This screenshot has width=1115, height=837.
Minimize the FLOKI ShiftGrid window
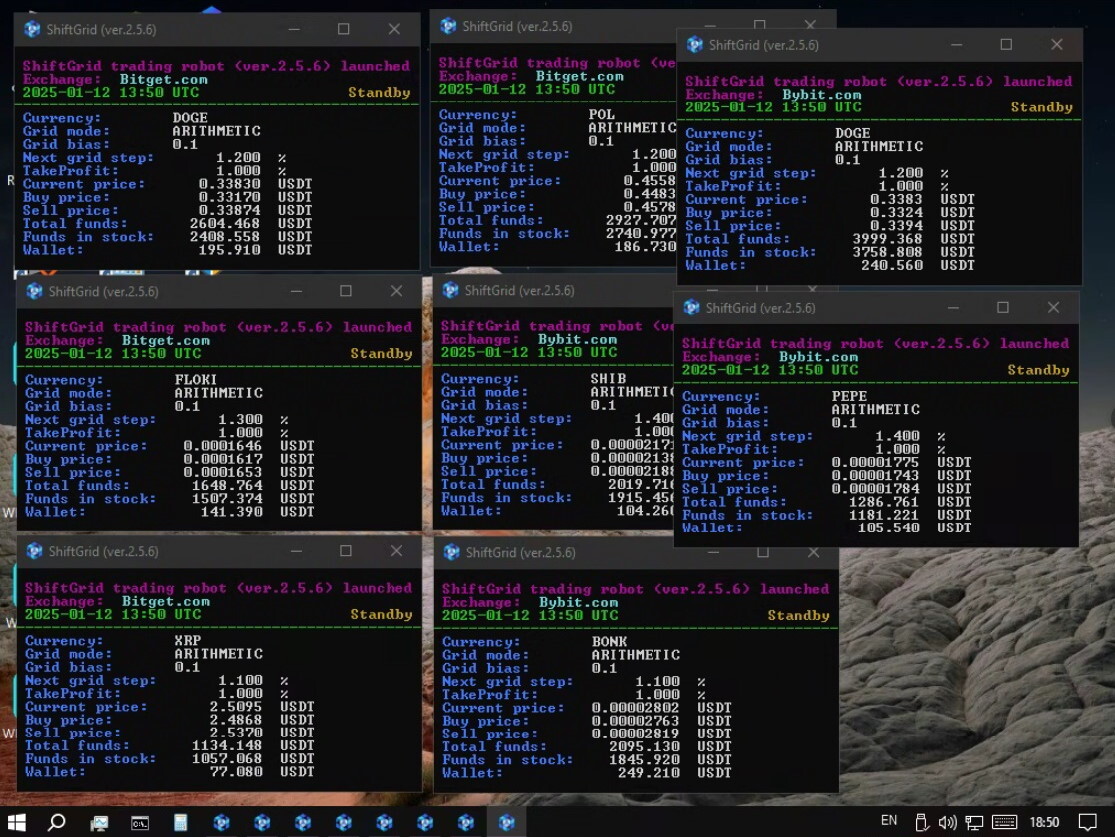coord(297,292)
